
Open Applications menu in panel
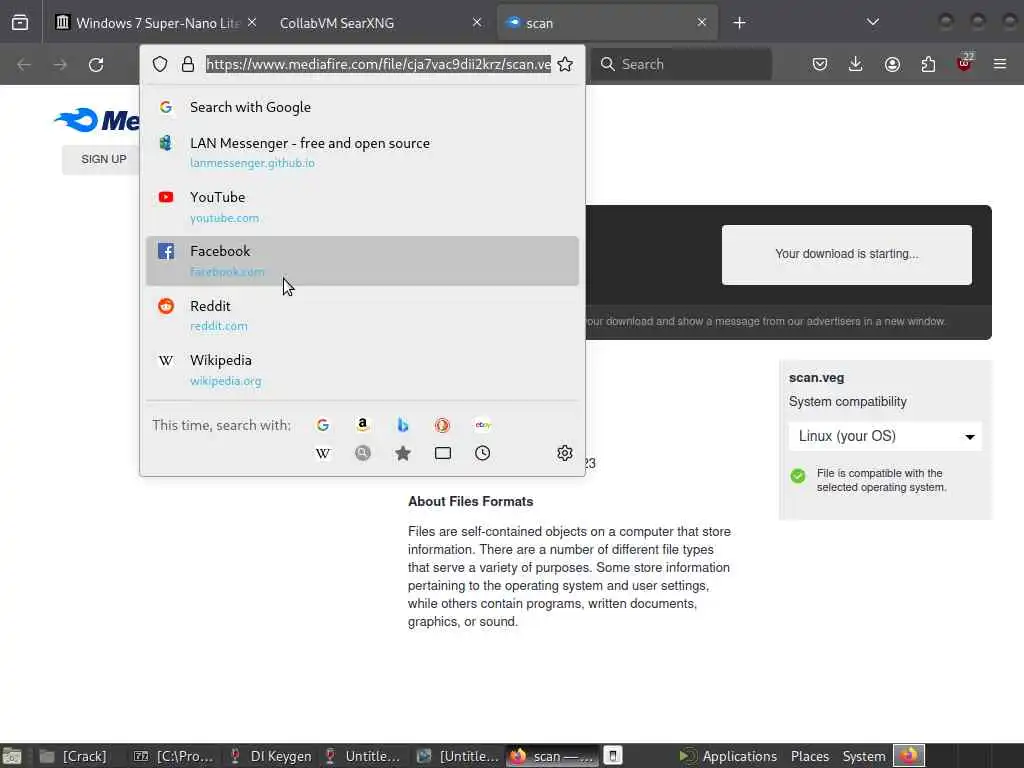(x=729, y=756)
